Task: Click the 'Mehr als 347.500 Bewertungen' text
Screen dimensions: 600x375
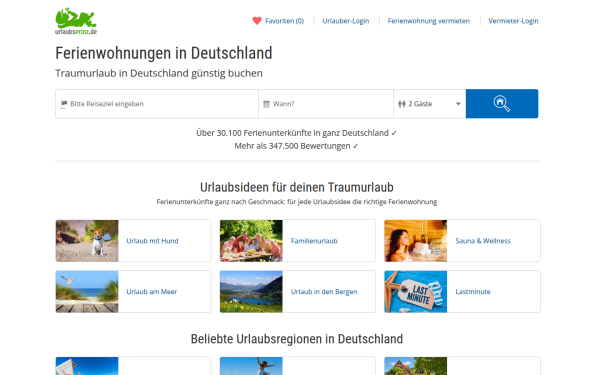Action: click(297, 146)
